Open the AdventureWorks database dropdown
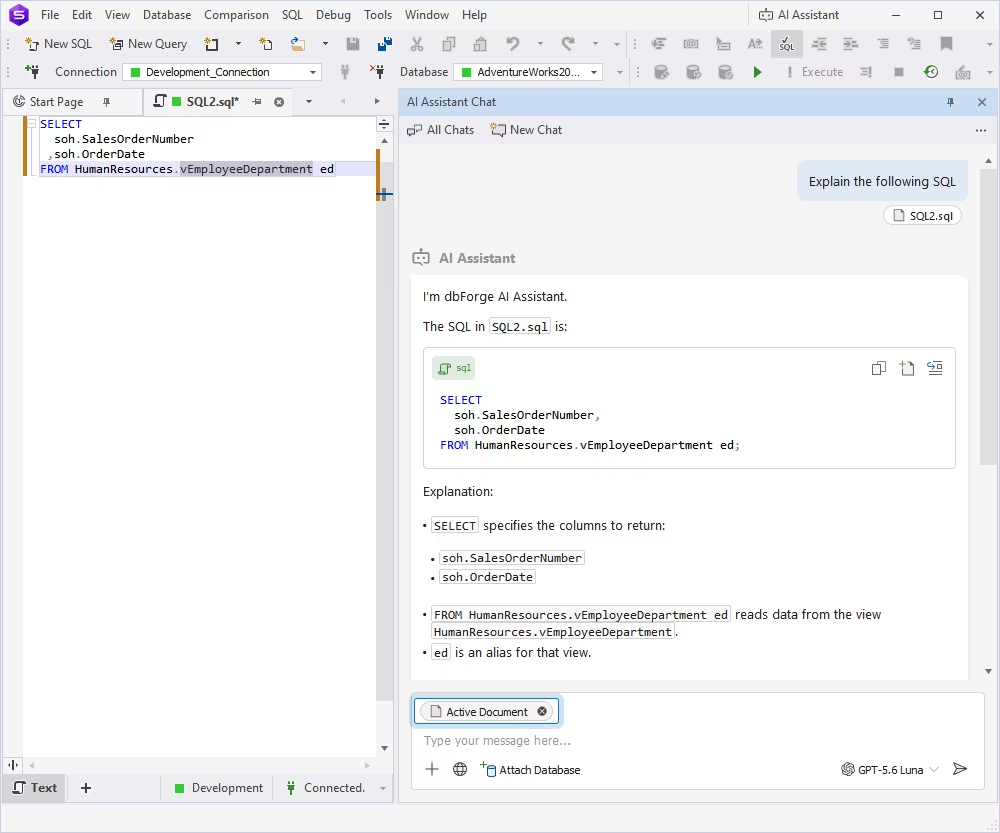 click(x=594, y=72)
